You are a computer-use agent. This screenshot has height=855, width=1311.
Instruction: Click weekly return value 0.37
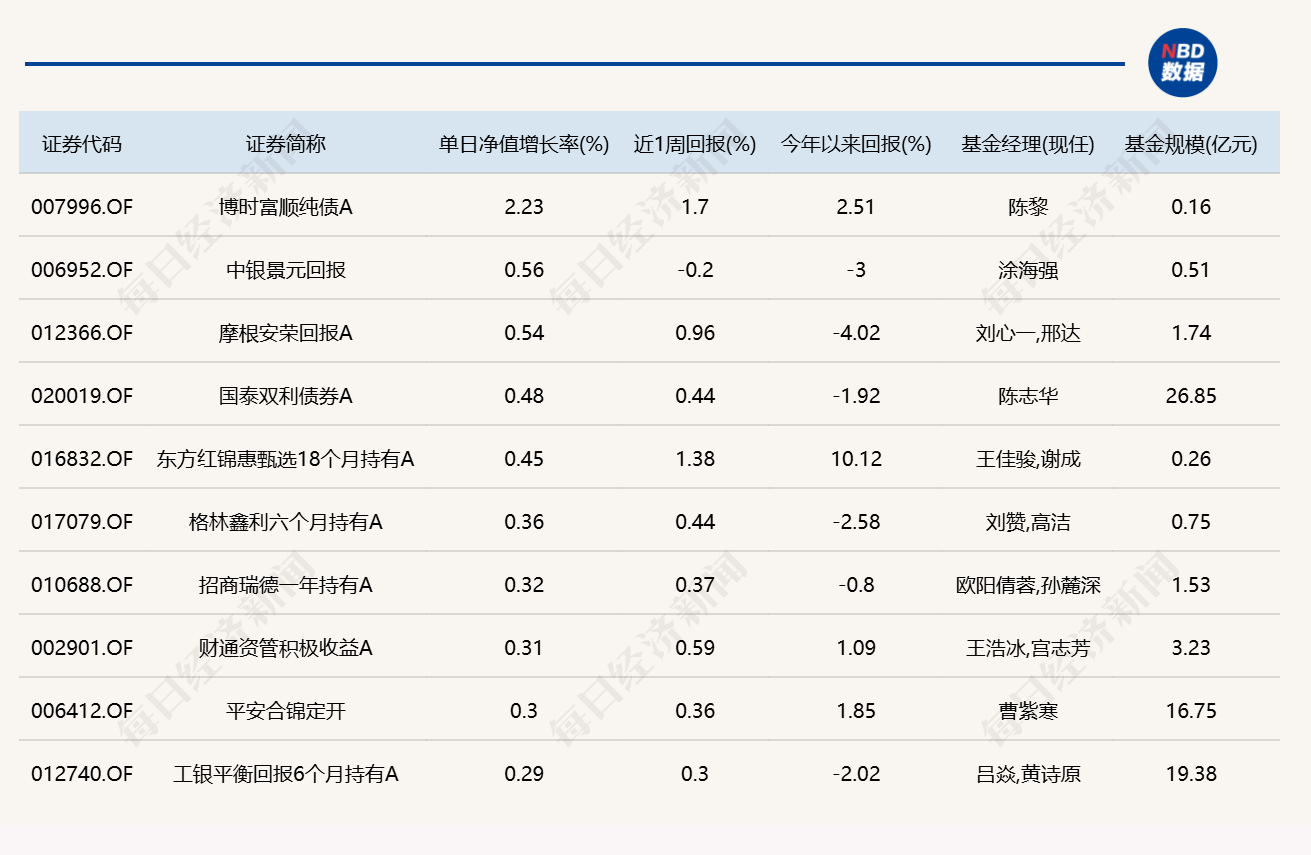695,585
